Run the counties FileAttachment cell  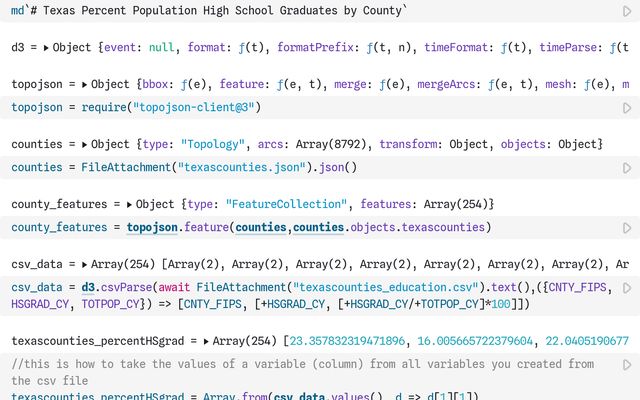pos(627,167)
